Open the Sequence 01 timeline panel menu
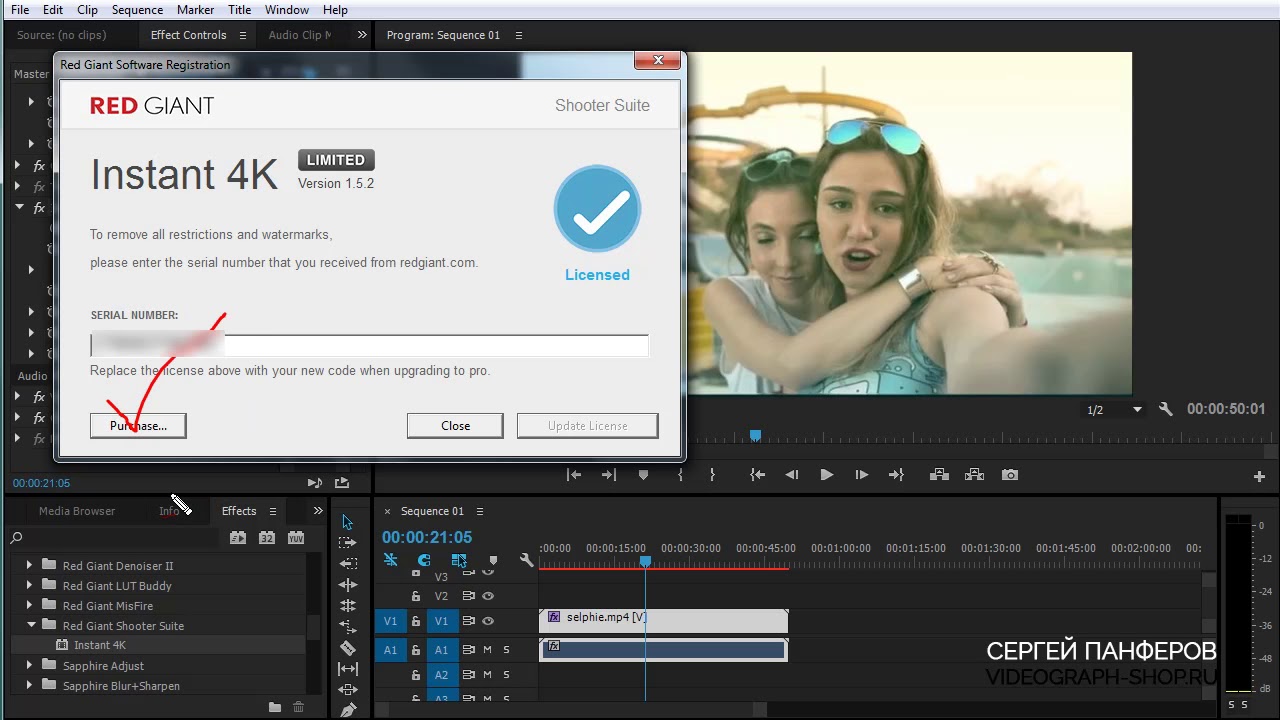1280x720 pixels. pos(480,511)
